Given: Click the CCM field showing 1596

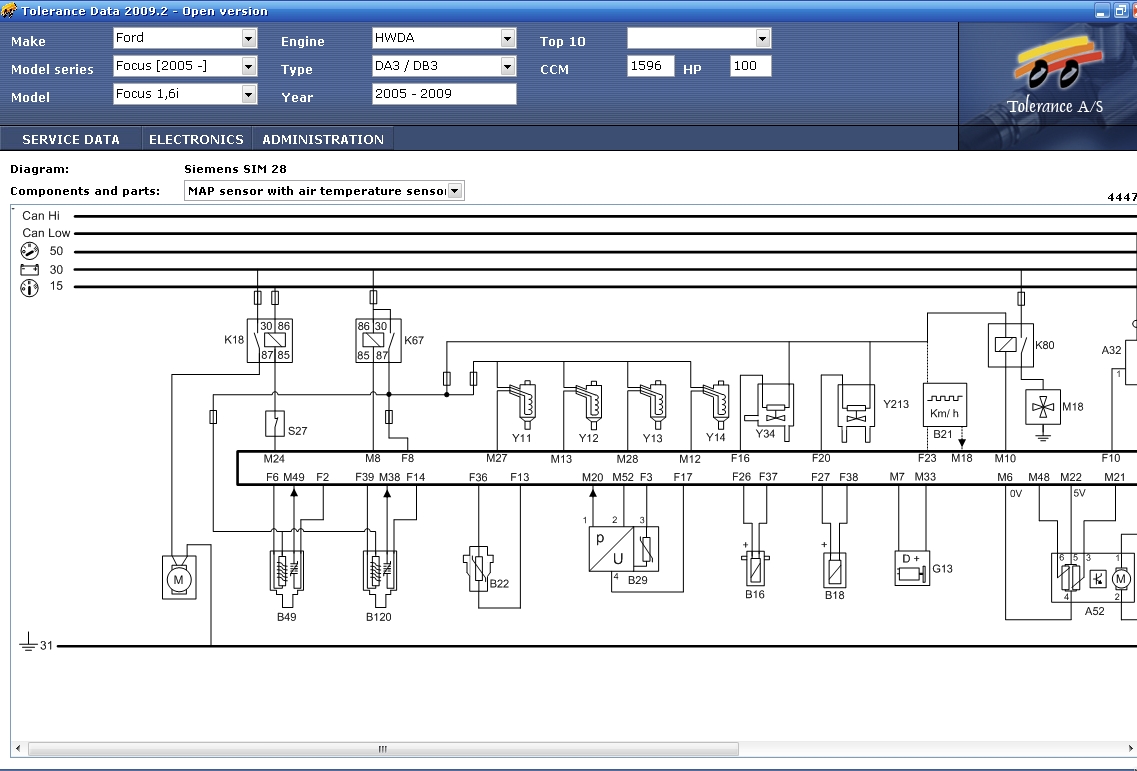Looking at the screenshot, I should [x=650, y=66].
